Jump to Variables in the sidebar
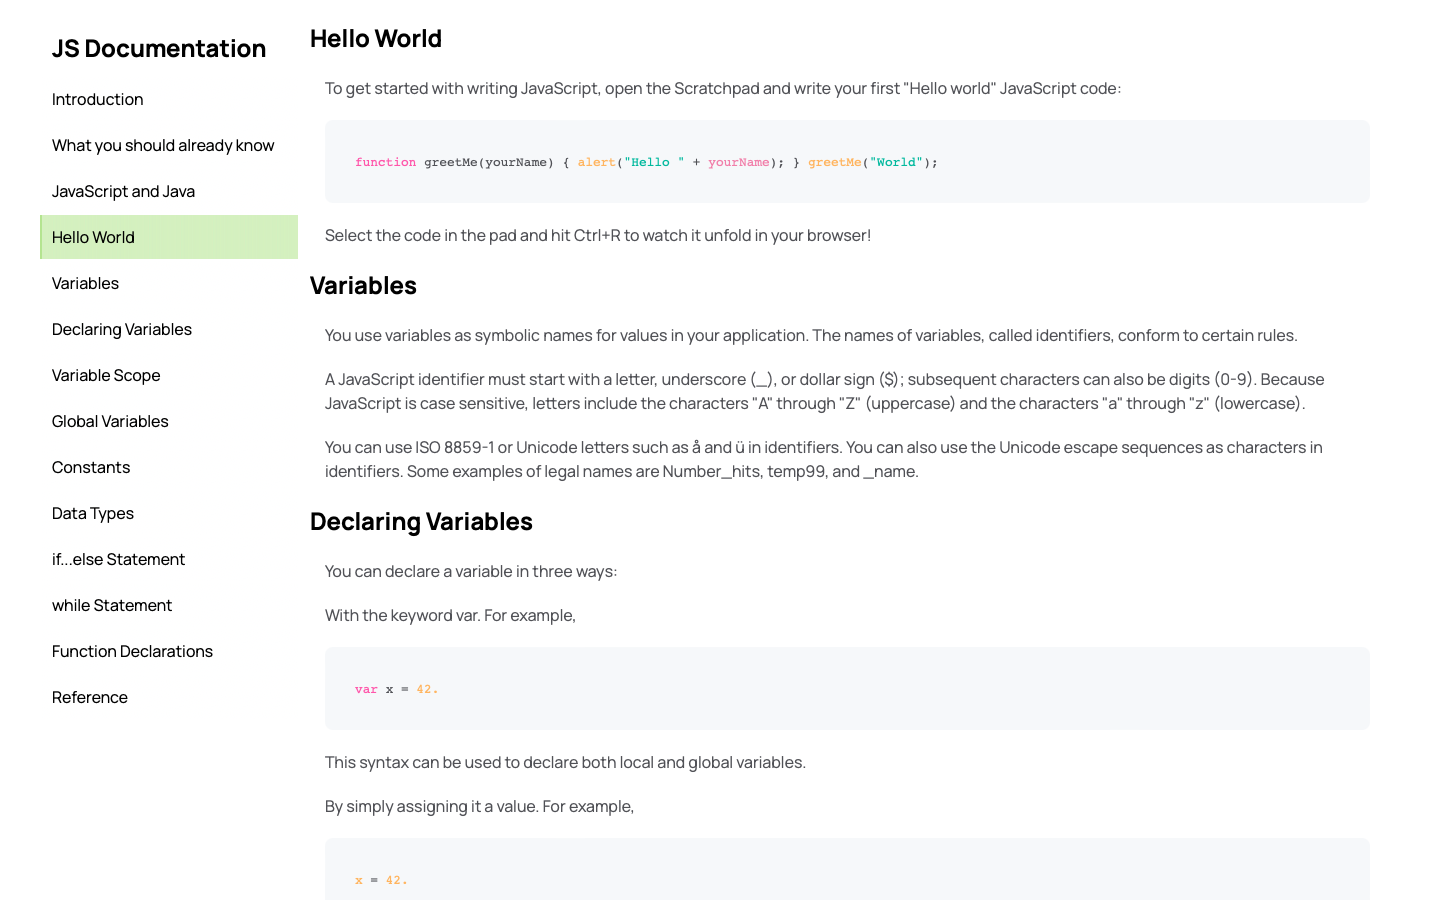1440x900 pixels. point(85,283)
